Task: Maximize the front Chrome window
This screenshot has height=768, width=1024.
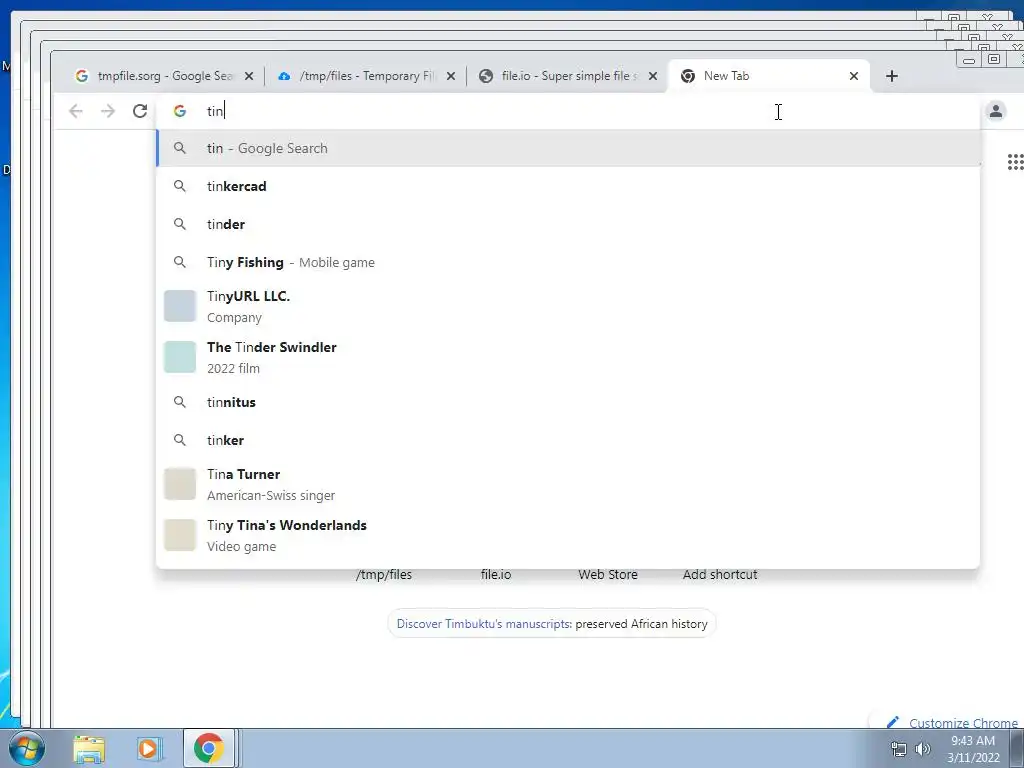Action: (x=993, y=59)
